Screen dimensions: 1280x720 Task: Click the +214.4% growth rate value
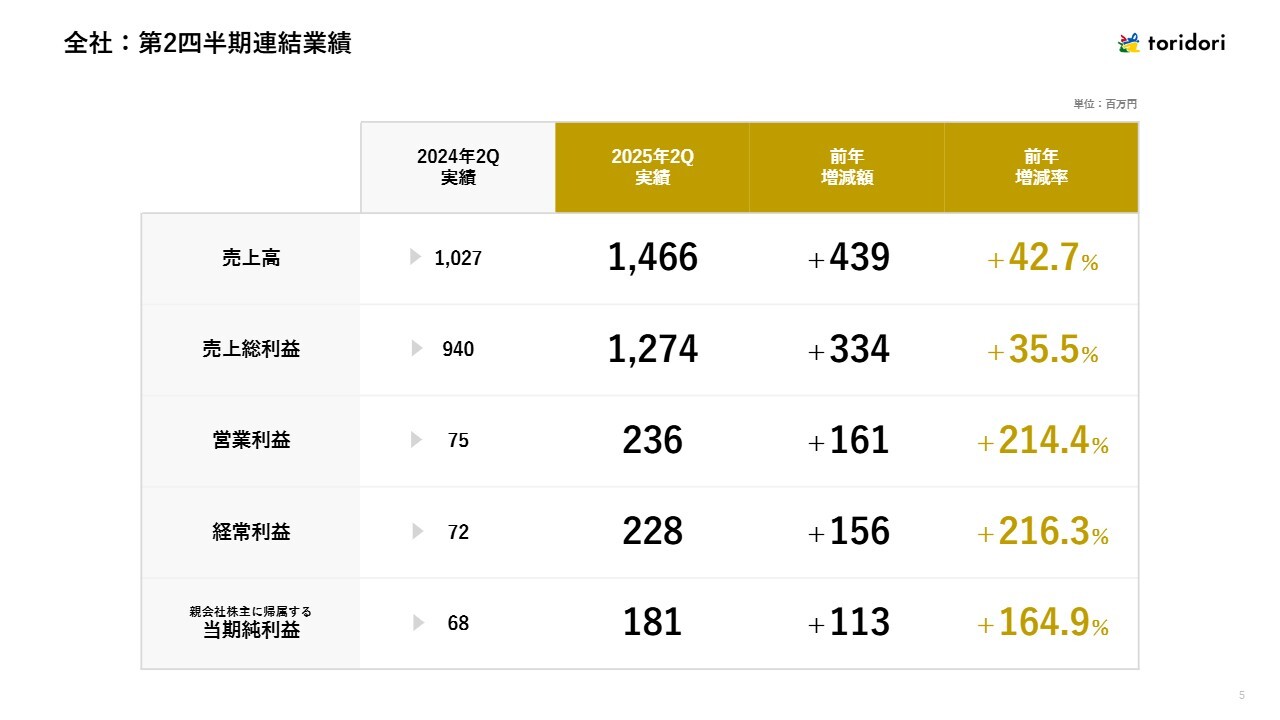[x=1043, y=441]
